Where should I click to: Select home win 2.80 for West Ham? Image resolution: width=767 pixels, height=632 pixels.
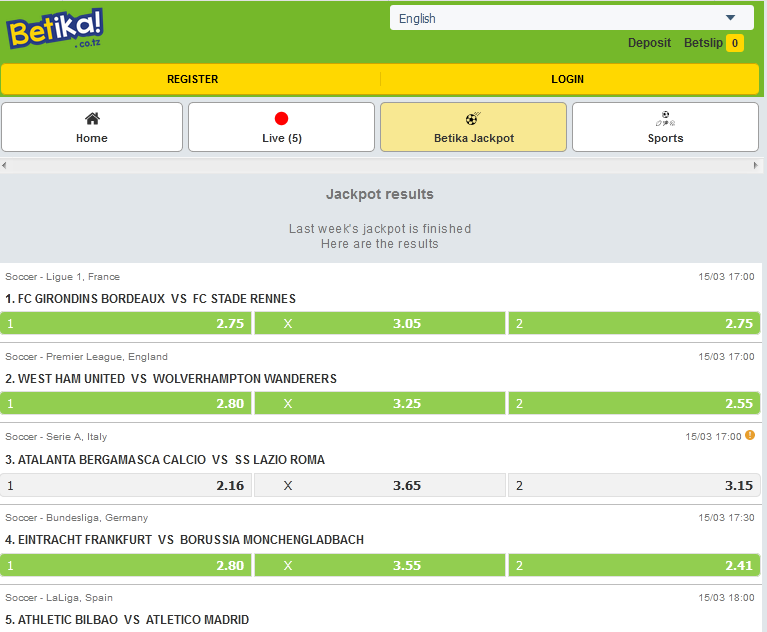point(126,404)
